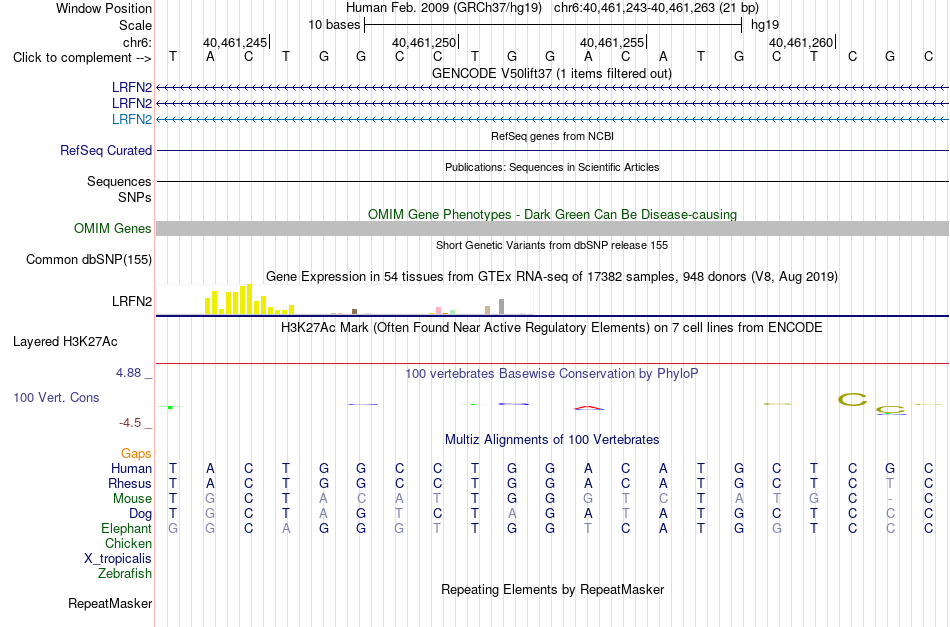Viewport: 950px width, 627px height.
Task: Click the red conservation peak glyph
Action: [589, 408]
